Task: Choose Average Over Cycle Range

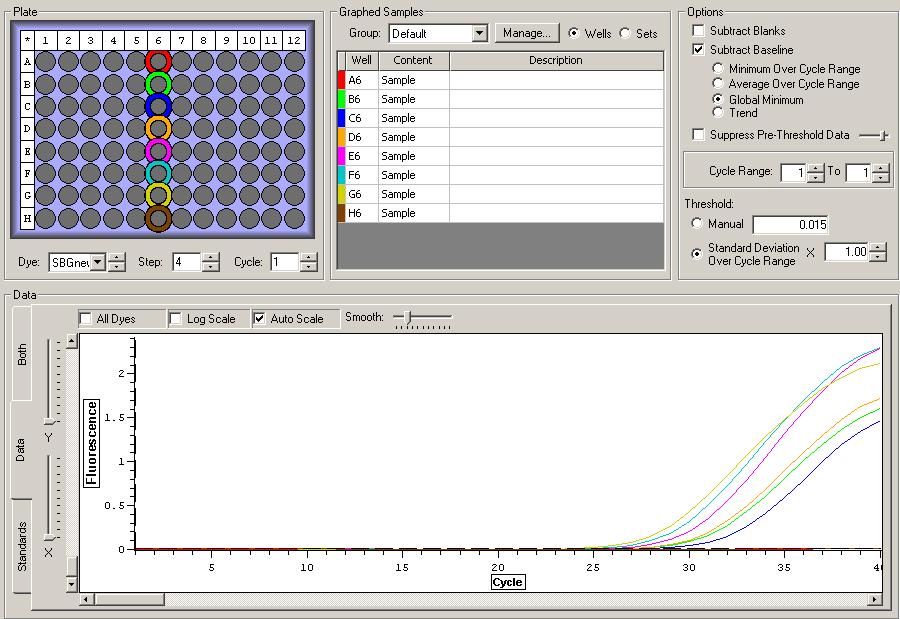Action: tap(717, 83)
